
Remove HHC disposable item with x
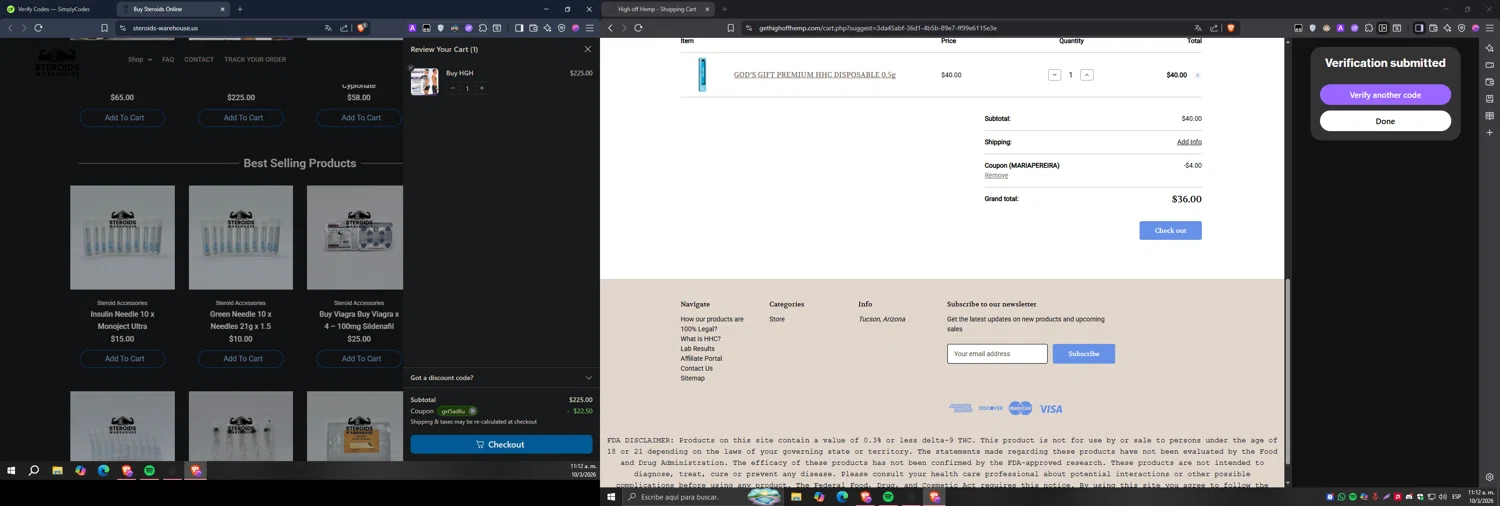point(1197,75)
